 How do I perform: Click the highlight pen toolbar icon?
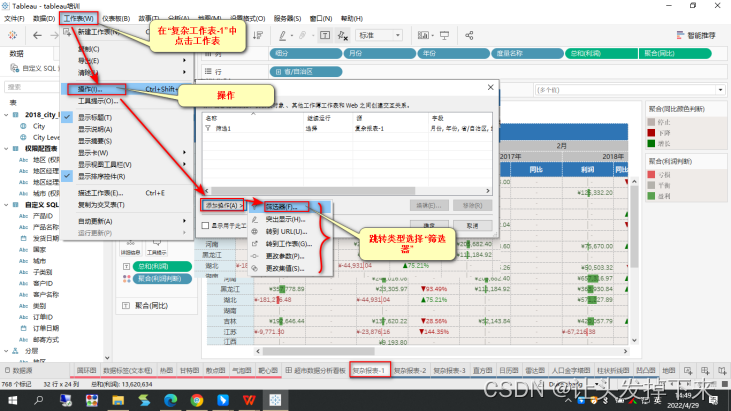[x=283, y=35]
